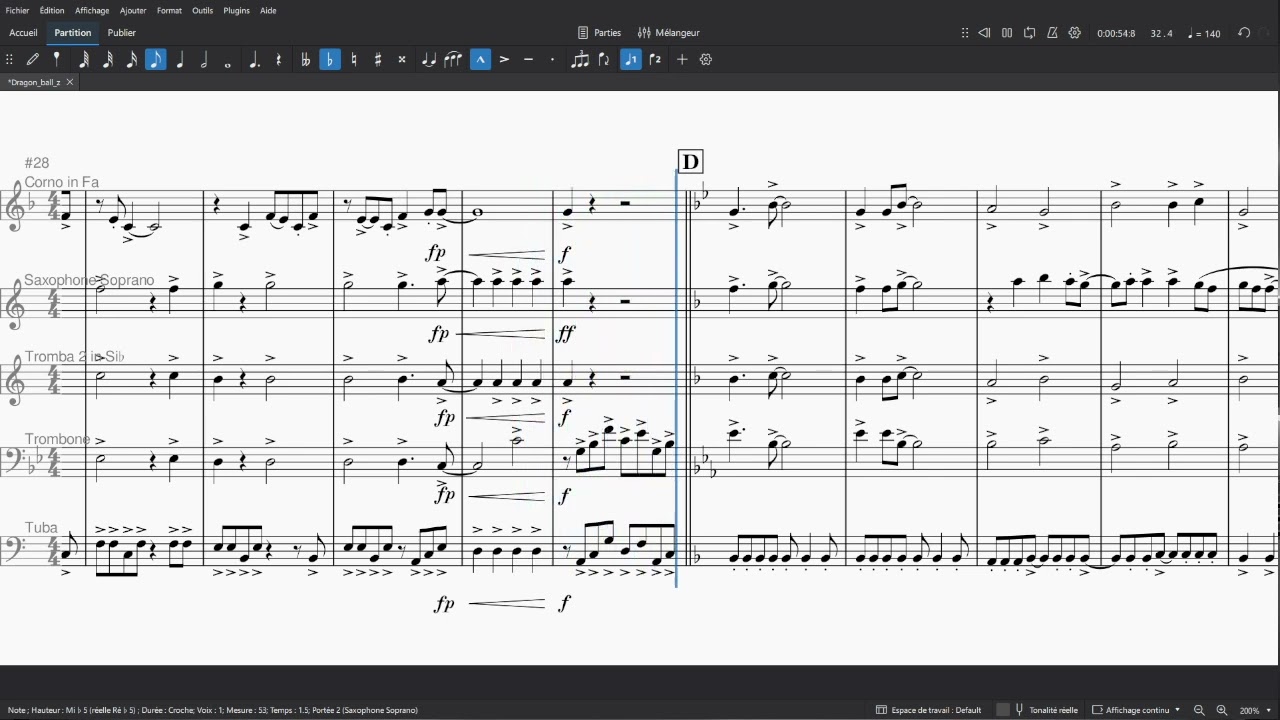Apply double flat accidental
Image resolution: width=1280 pixels, height=720 pixels.
click(x=306, y=60)
